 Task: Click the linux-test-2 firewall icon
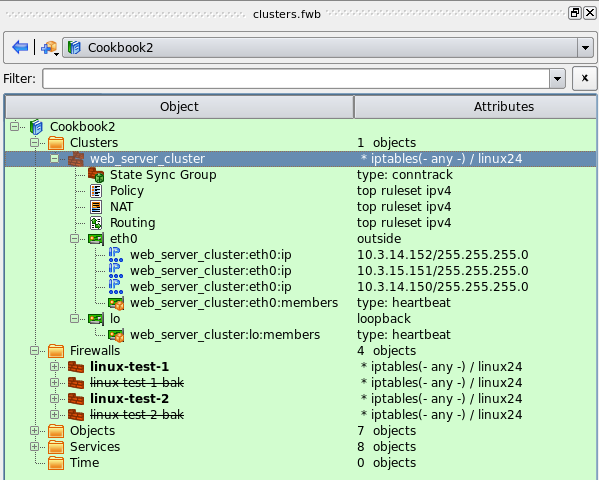[x=76, y=399]
